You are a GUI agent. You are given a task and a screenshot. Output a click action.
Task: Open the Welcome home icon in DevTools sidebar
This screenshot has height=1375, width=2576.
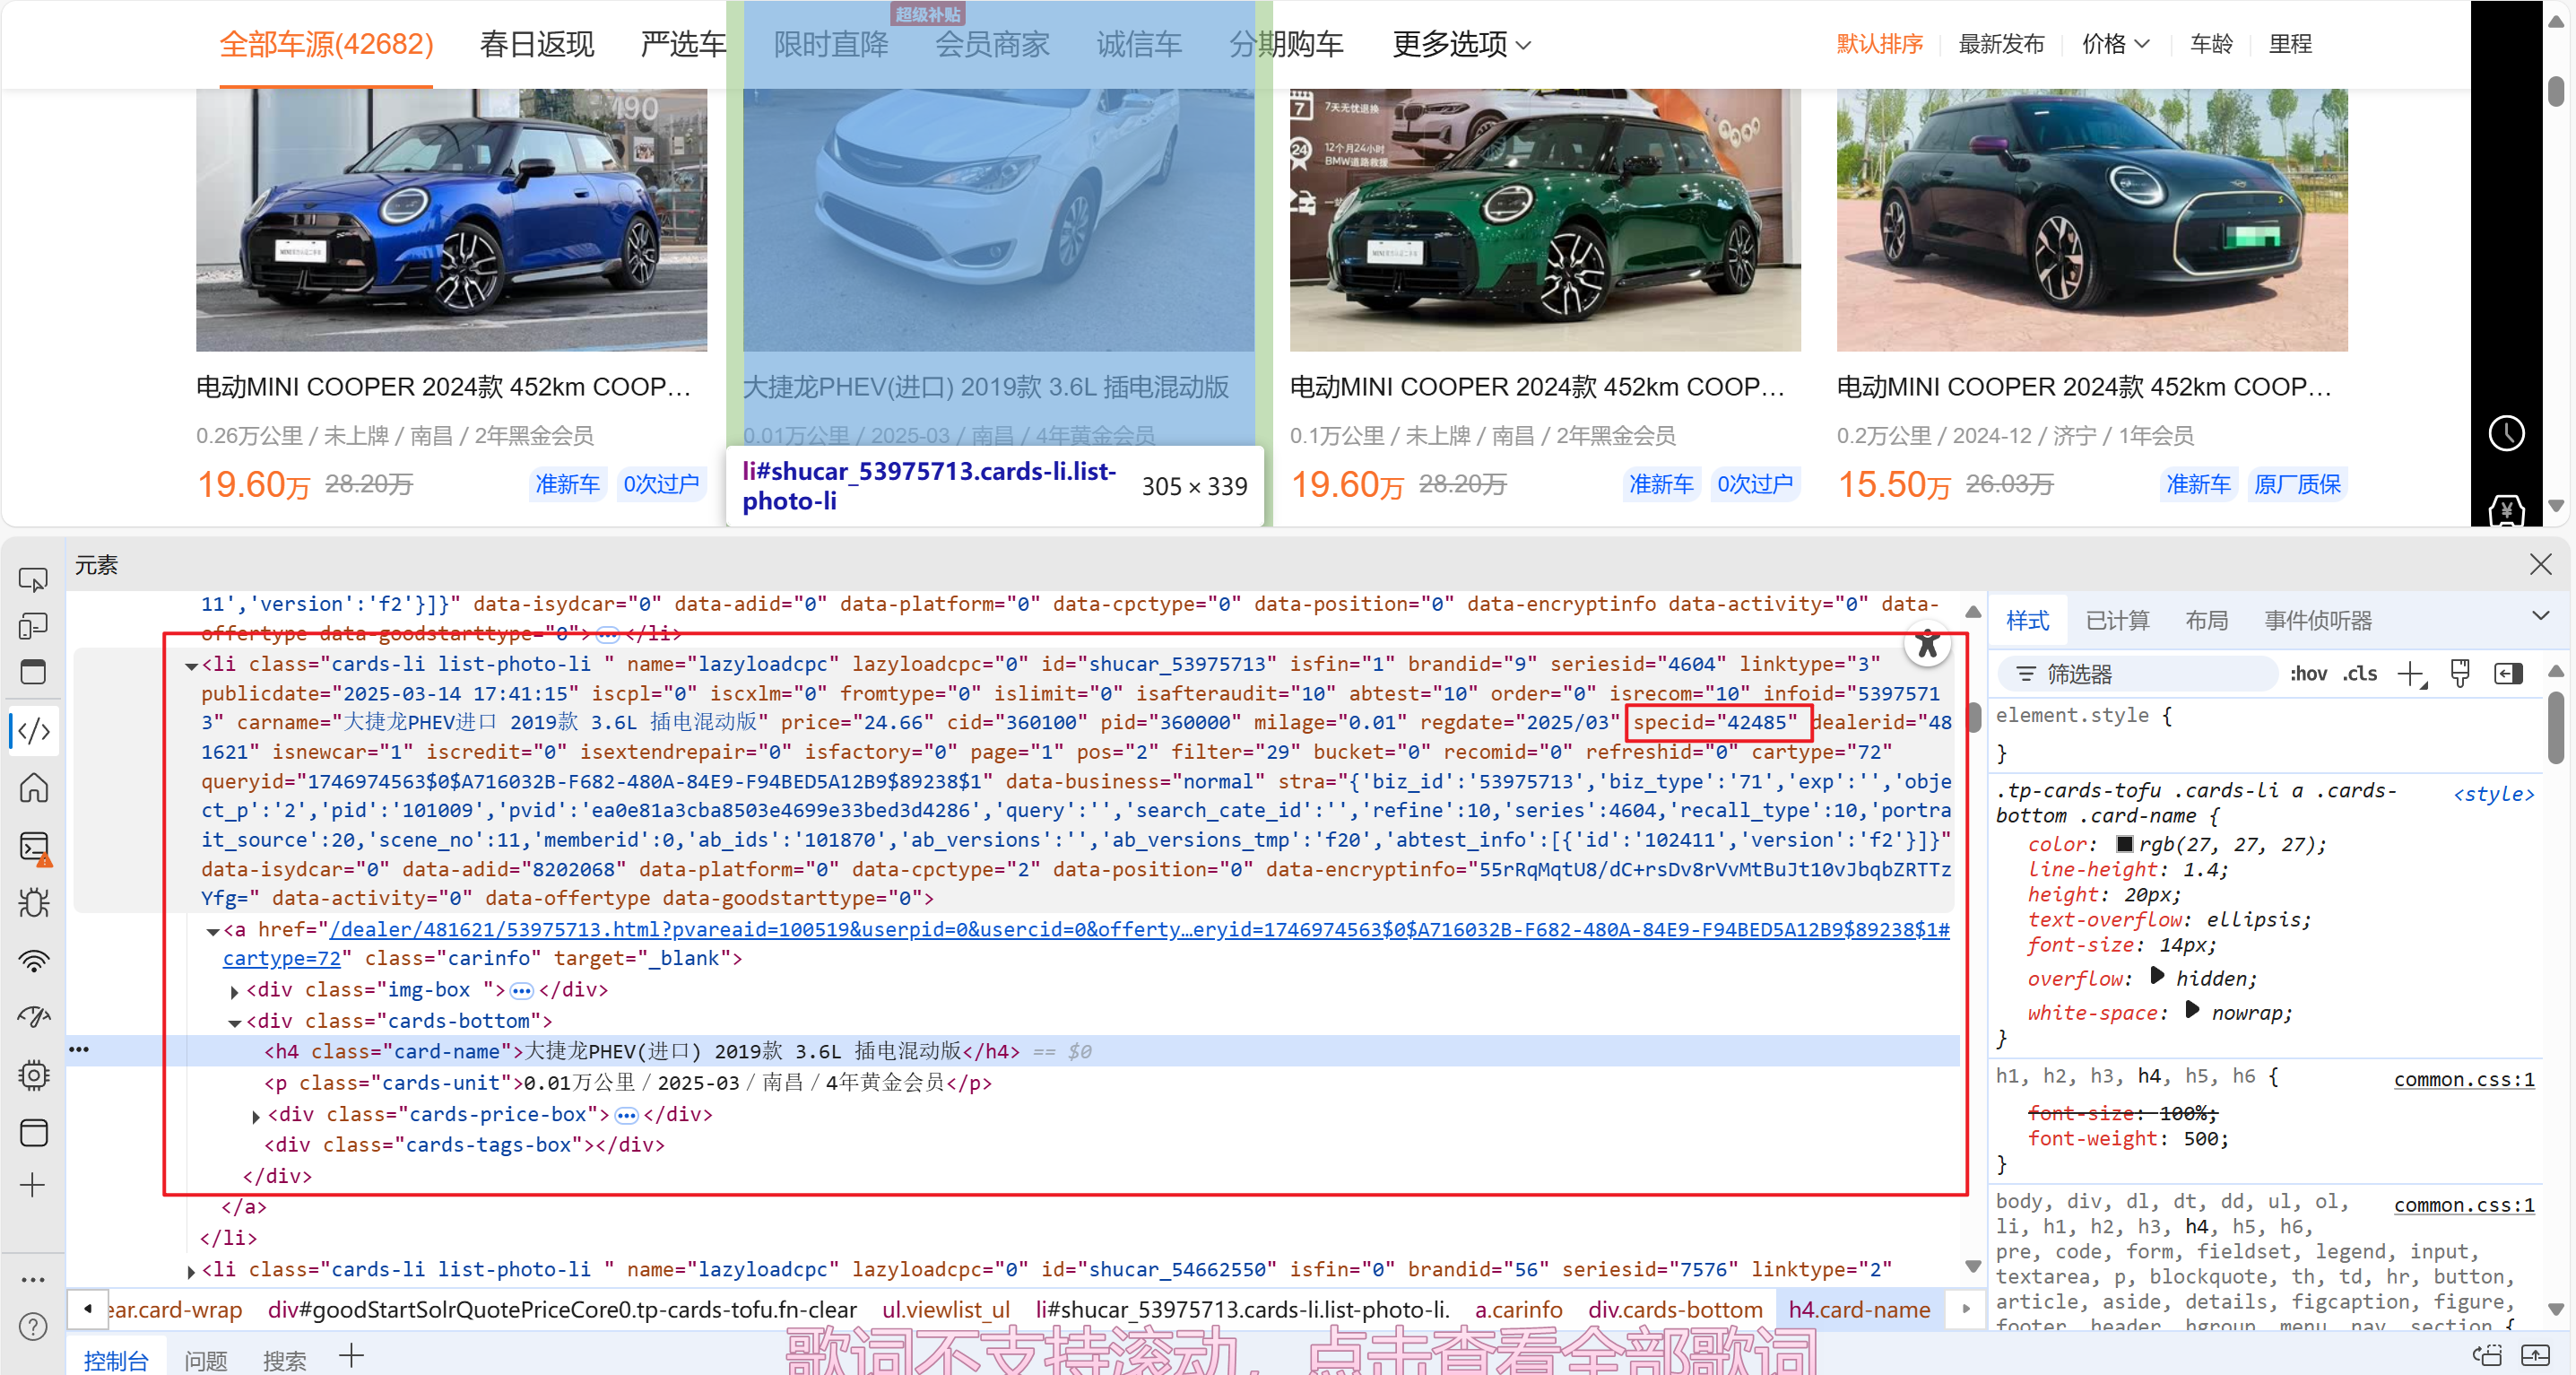[33, 788]
